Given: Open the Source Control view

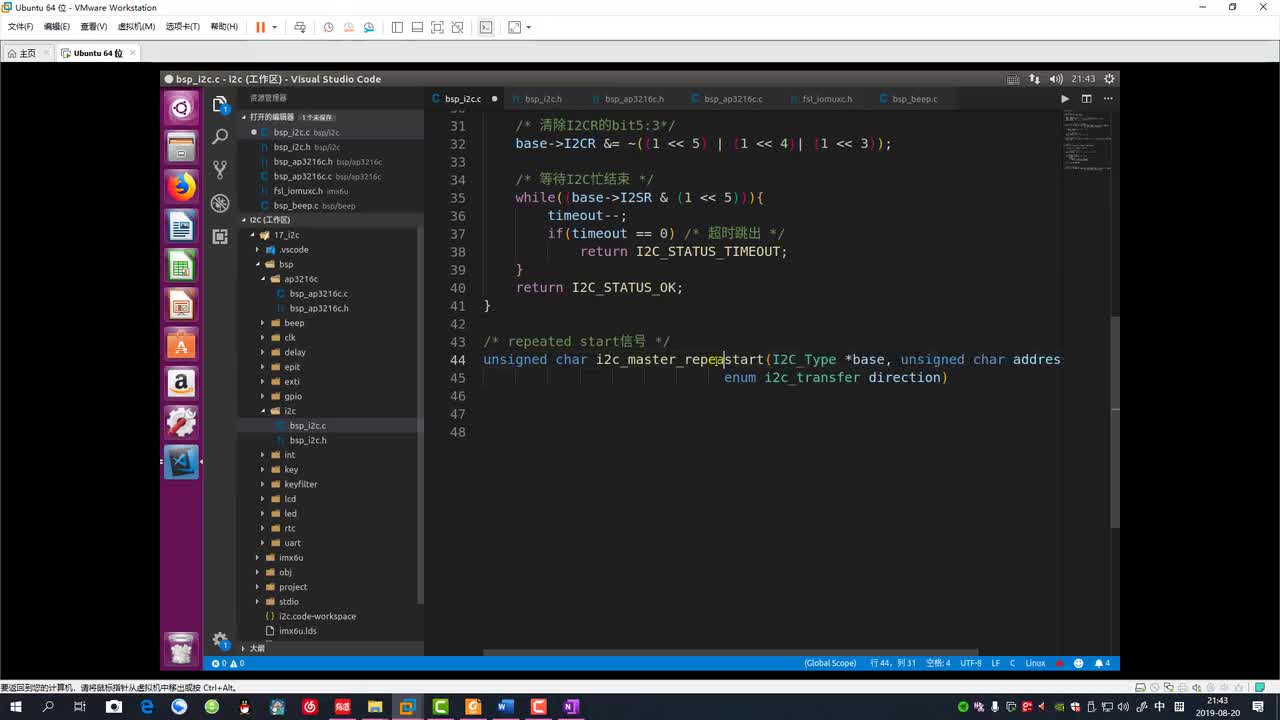Looking at the screenshot, I should click(220, 170).
